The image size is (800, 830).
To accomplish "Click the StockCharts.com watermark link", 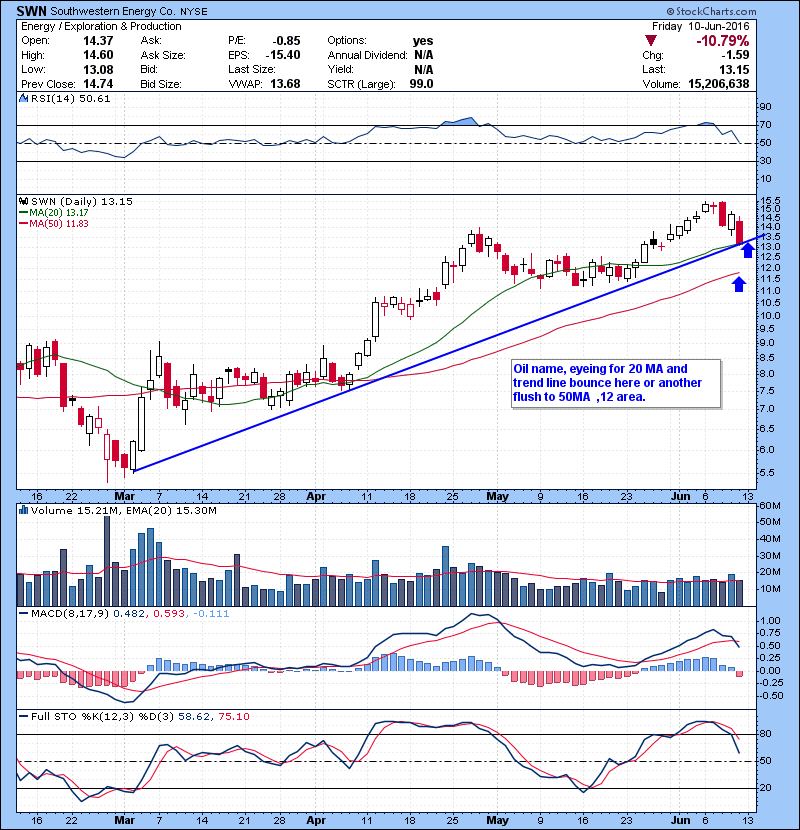I will pyautogui.click(x=711, y=11).
